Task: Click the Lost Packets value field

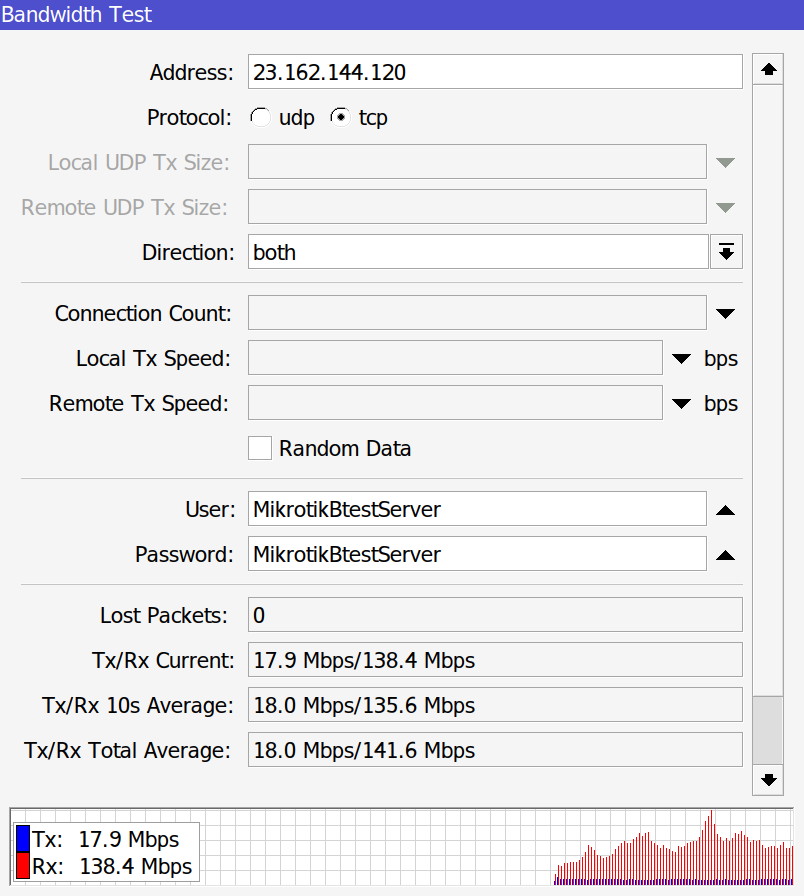Action: [495, 615]
